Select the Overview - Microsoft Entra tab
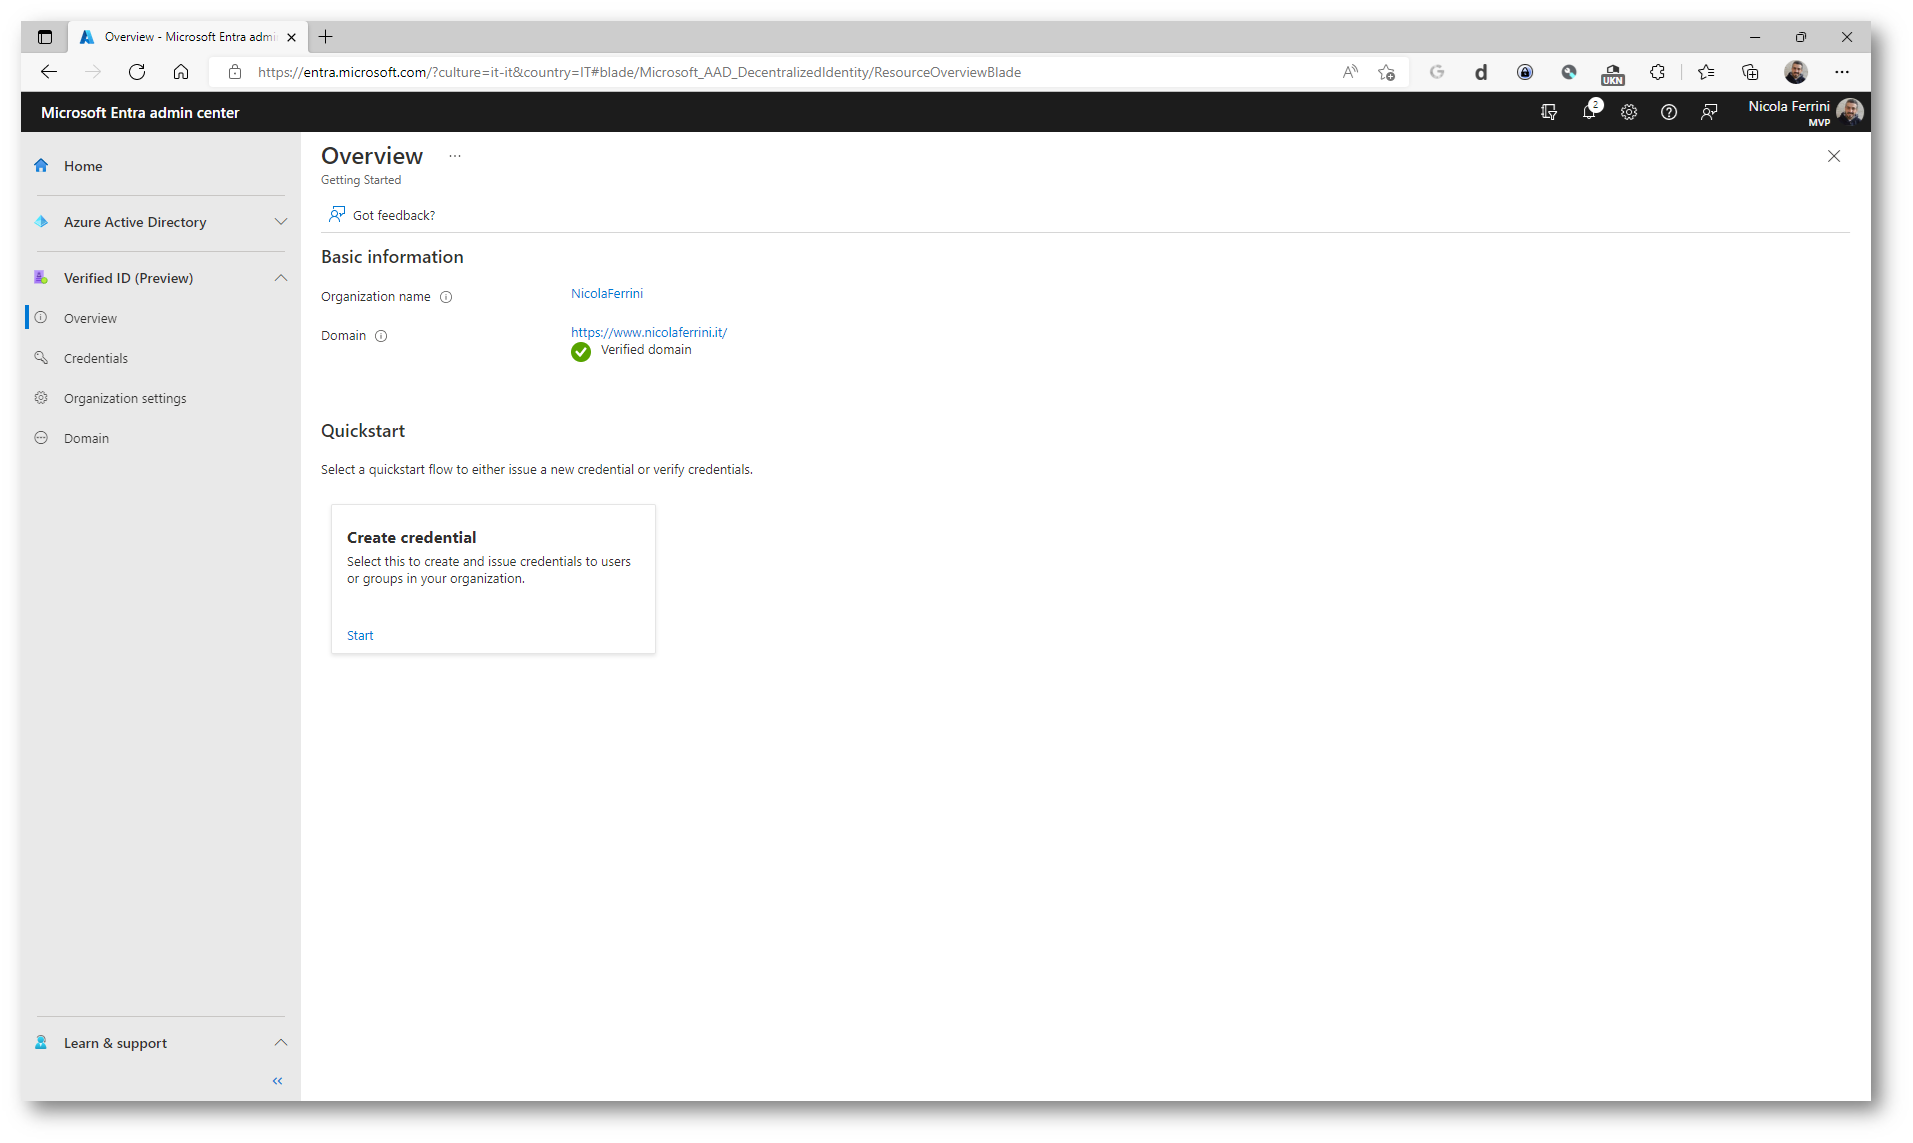 pos(190,37)
